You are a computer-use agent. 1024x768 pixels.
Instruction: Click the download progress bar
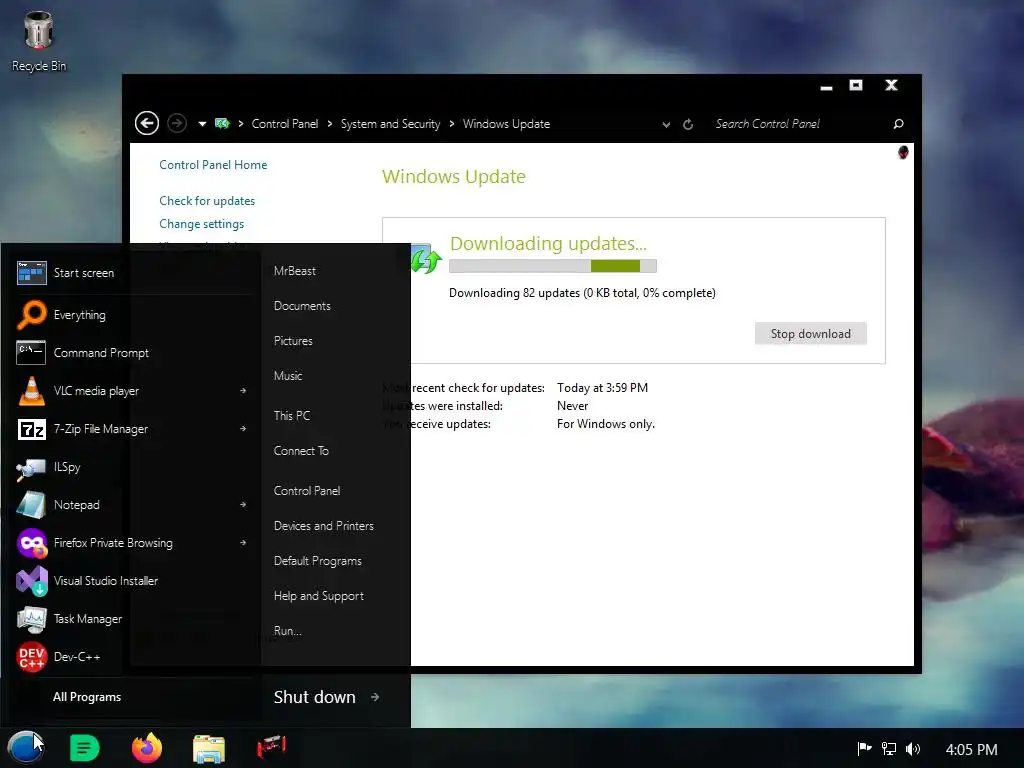552,266
